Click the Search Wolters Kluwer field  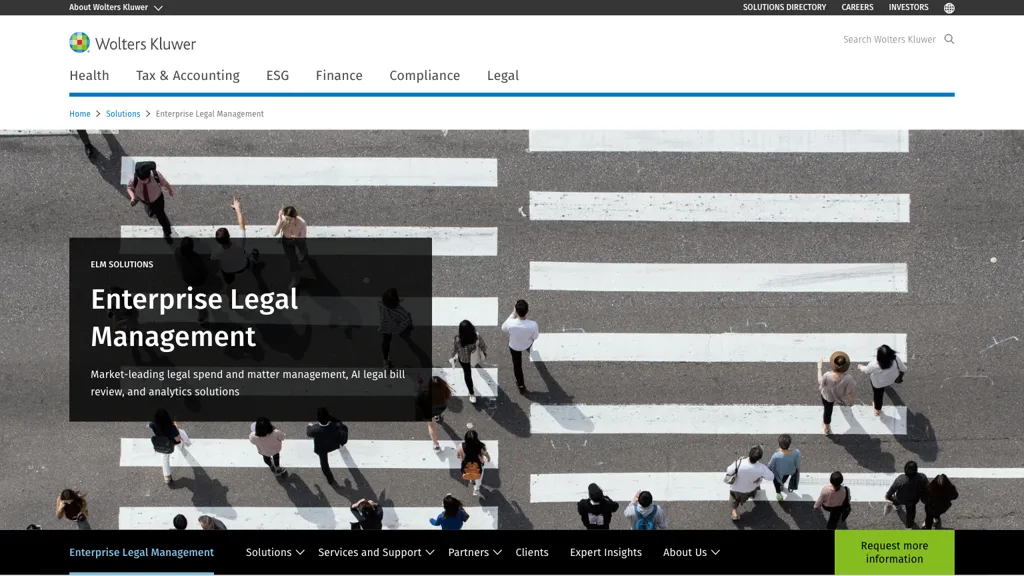tap(889, 39)
